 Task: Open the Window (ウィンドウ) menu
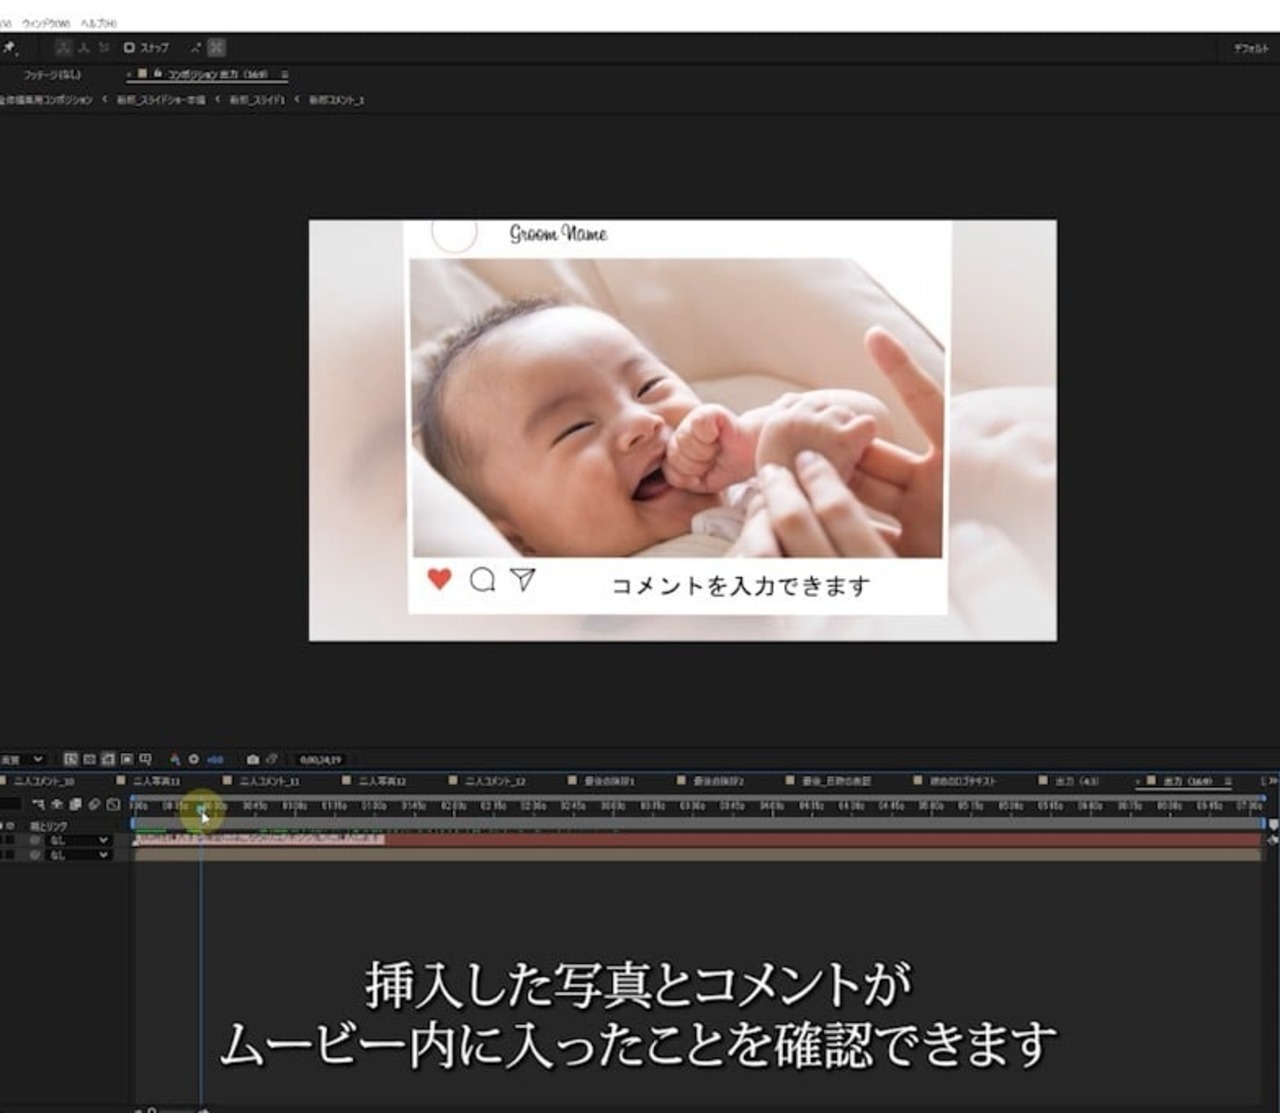coord(47,23)
